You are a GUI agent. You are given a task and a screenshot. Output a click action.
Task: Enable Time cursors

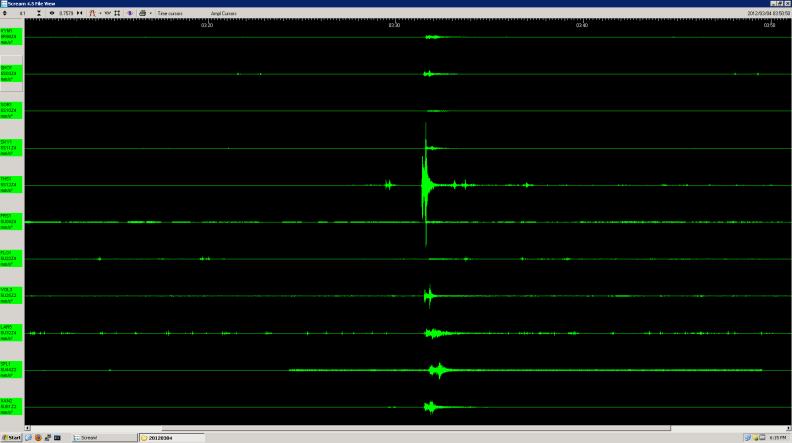(170, 13)
